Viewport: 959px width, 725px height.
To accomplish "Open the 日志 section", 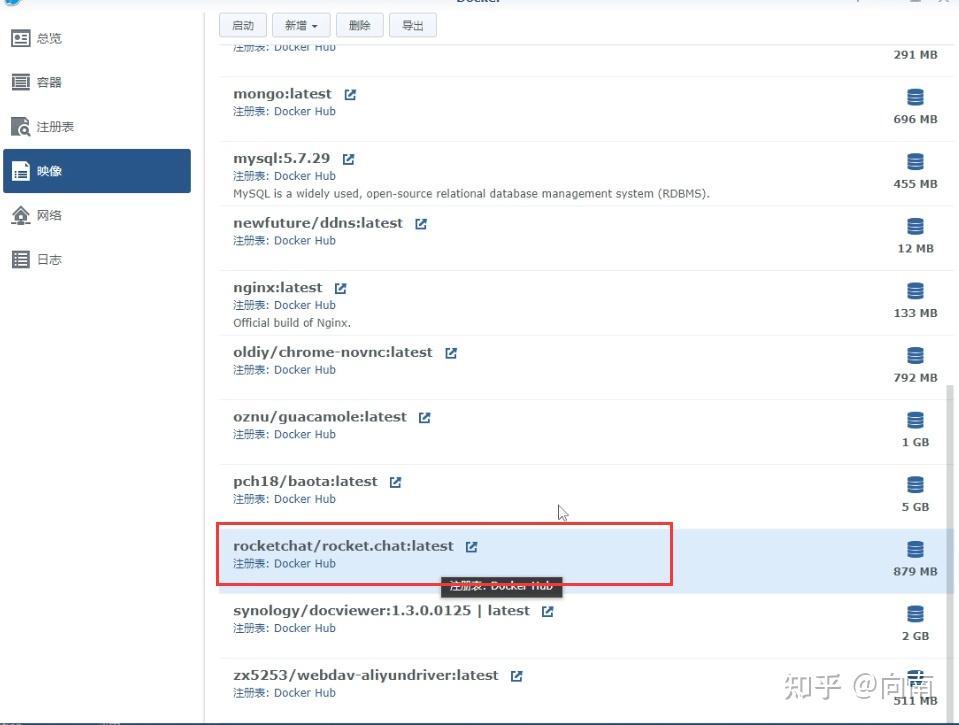I will coord(21,259).
